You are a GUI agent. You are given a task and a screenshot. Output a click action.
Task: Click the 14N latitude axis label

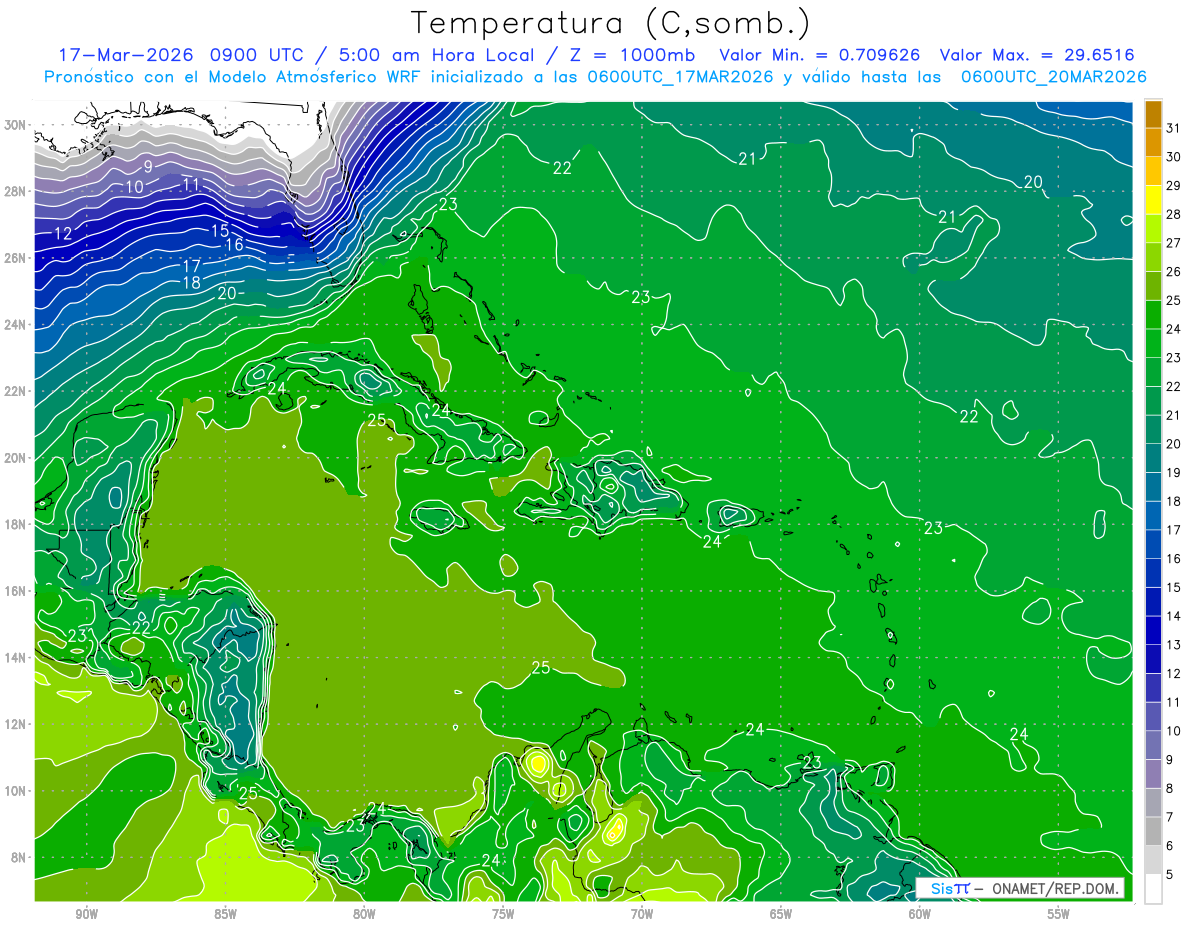(17, 658)
